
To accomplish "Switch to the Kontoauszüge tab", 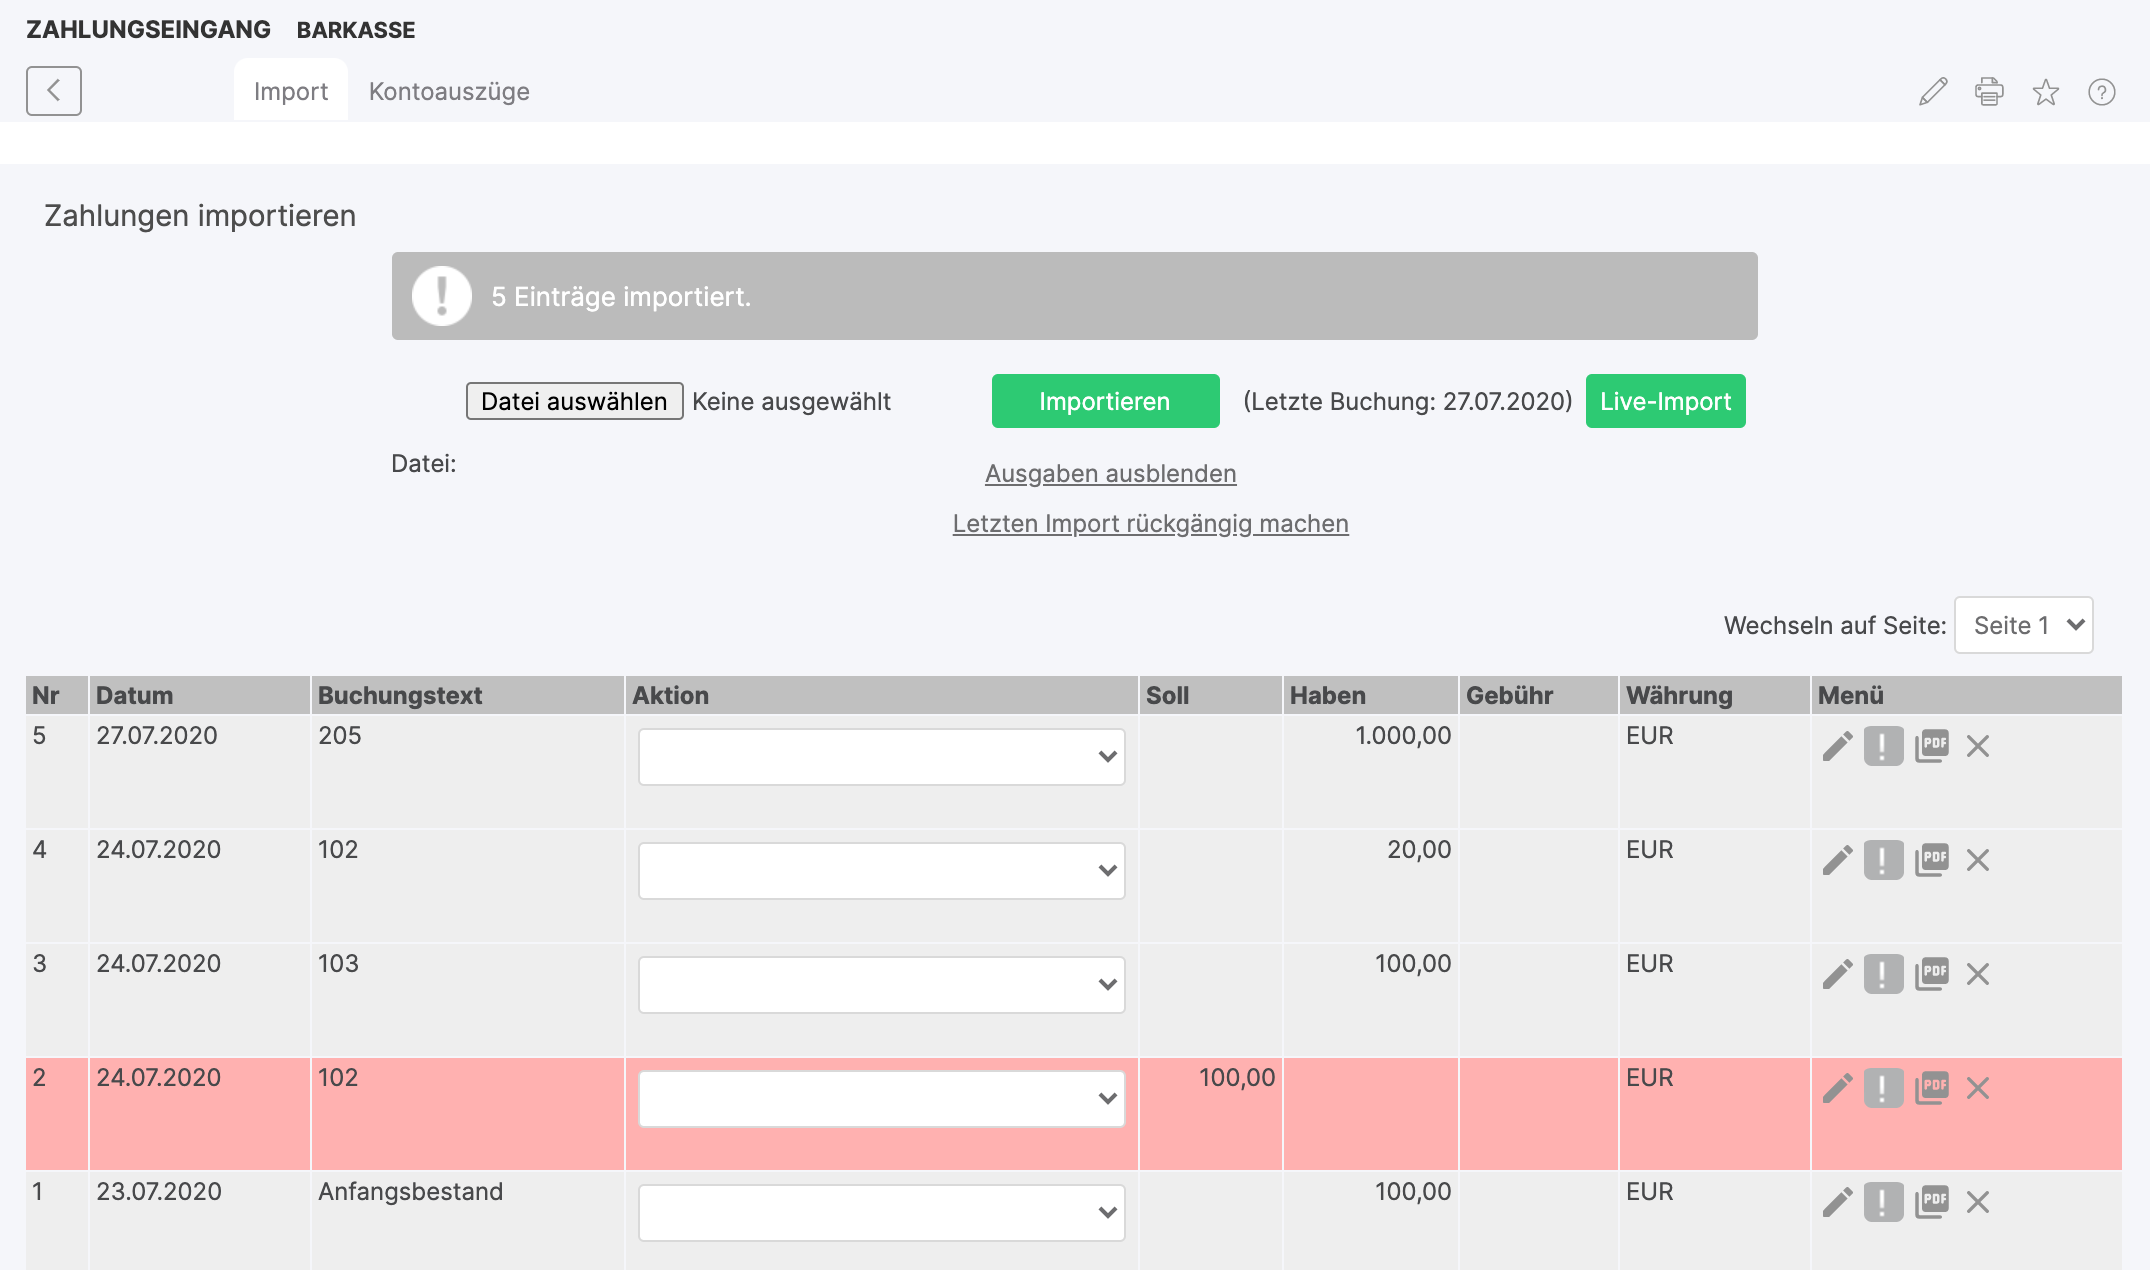I will pyautogui.click(x=449, y=91).
